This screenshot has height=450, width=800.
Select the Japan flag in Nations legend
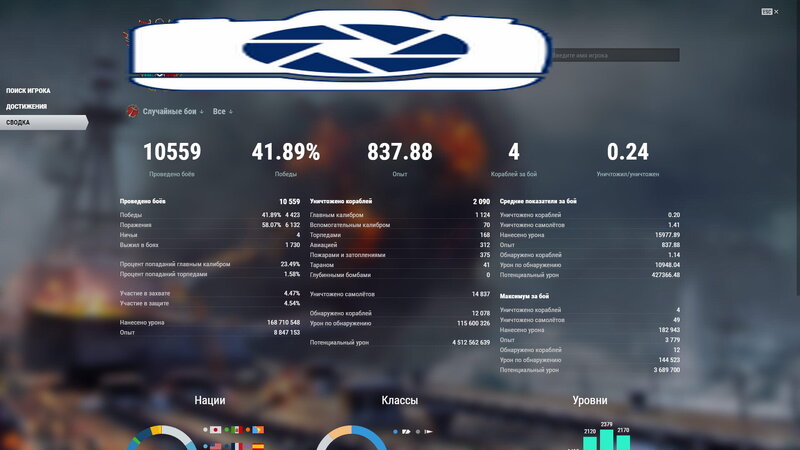pos(215,430)
